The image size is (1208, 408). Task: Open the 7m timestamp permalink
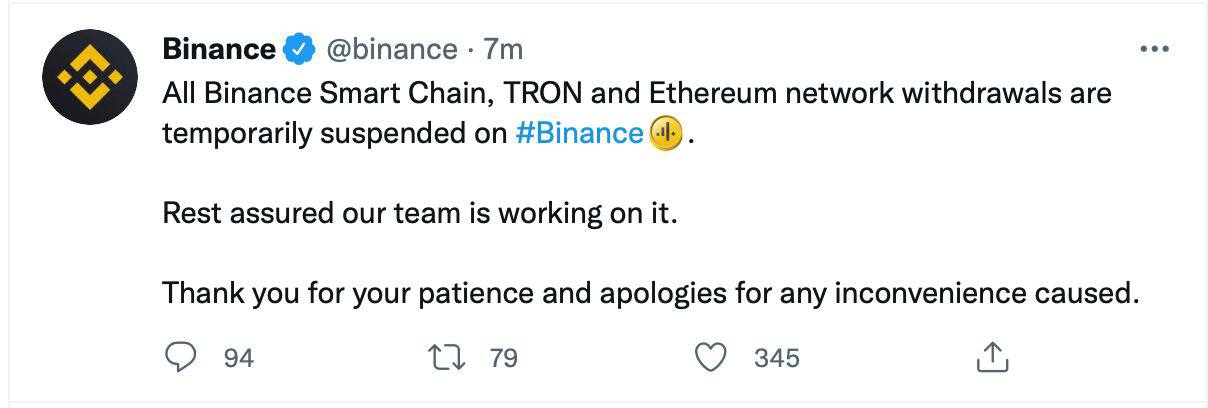click(503, 48)
